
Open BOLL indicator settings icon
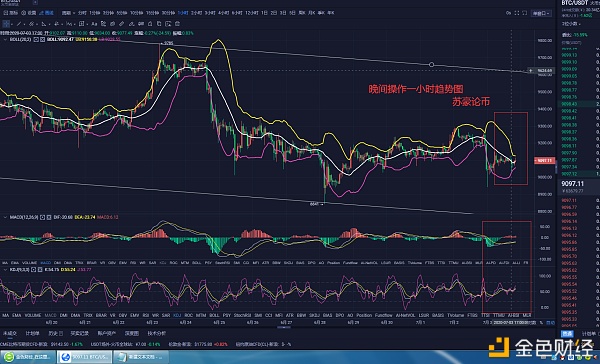coord(36,39)
